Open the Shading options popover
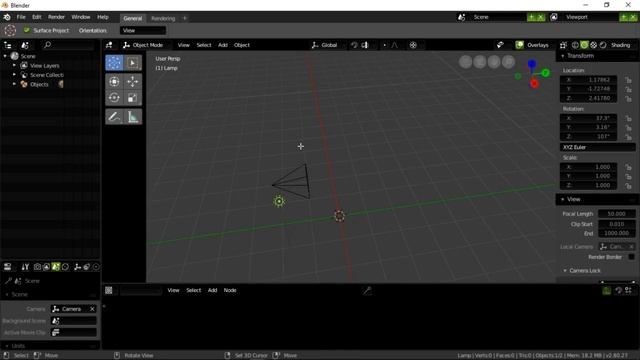640x360 pixels. pyautogui.click(x=620, y=45)
